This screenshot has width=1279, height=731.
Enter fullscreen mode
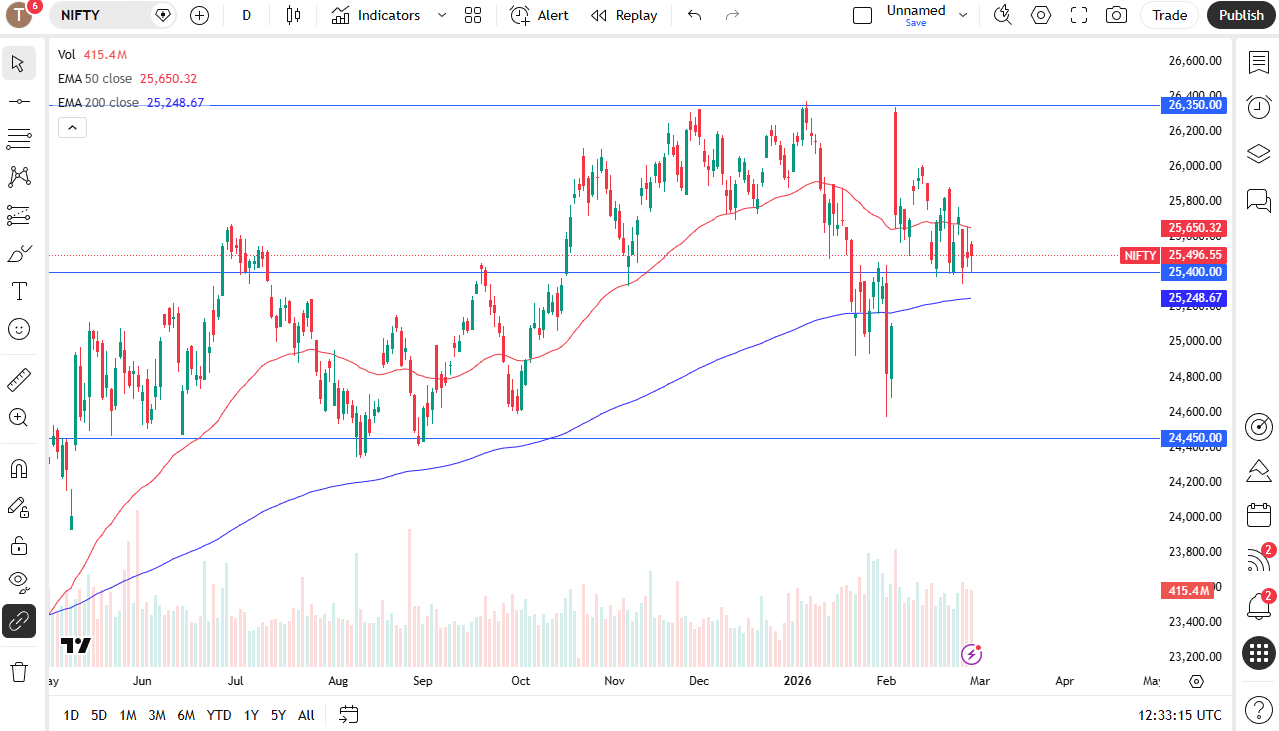click(1079, 15)
